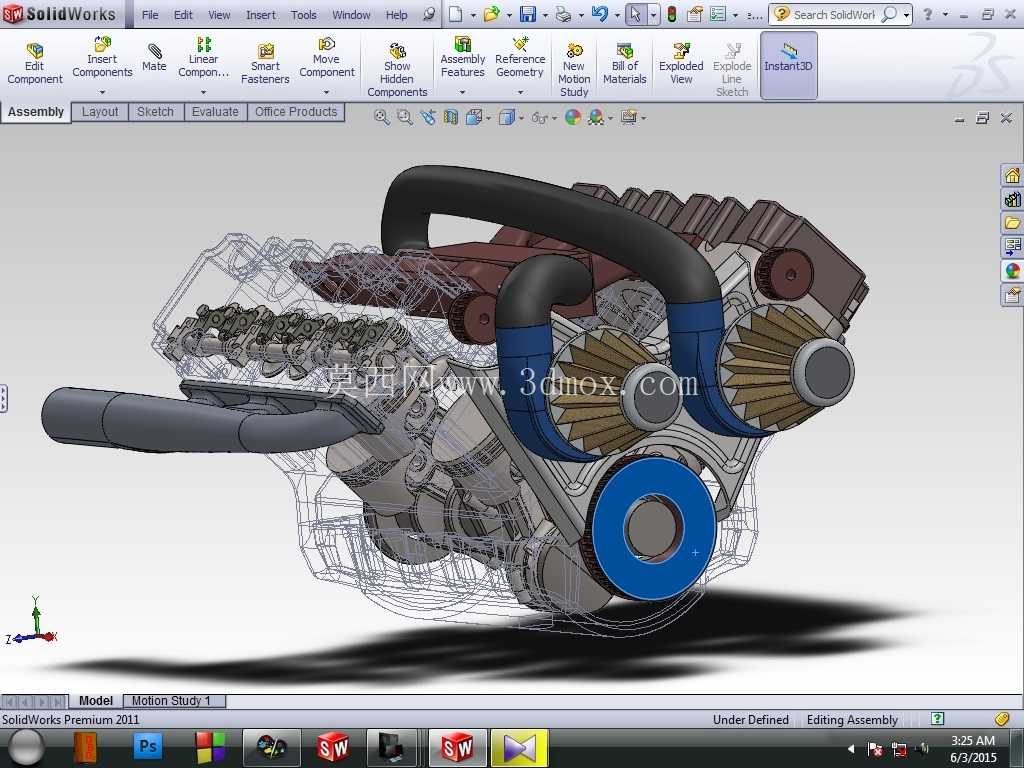Open the View Settings monitor dropdown
The width and height of the screenshot is (1024, 768).
(x=633, y=118)
